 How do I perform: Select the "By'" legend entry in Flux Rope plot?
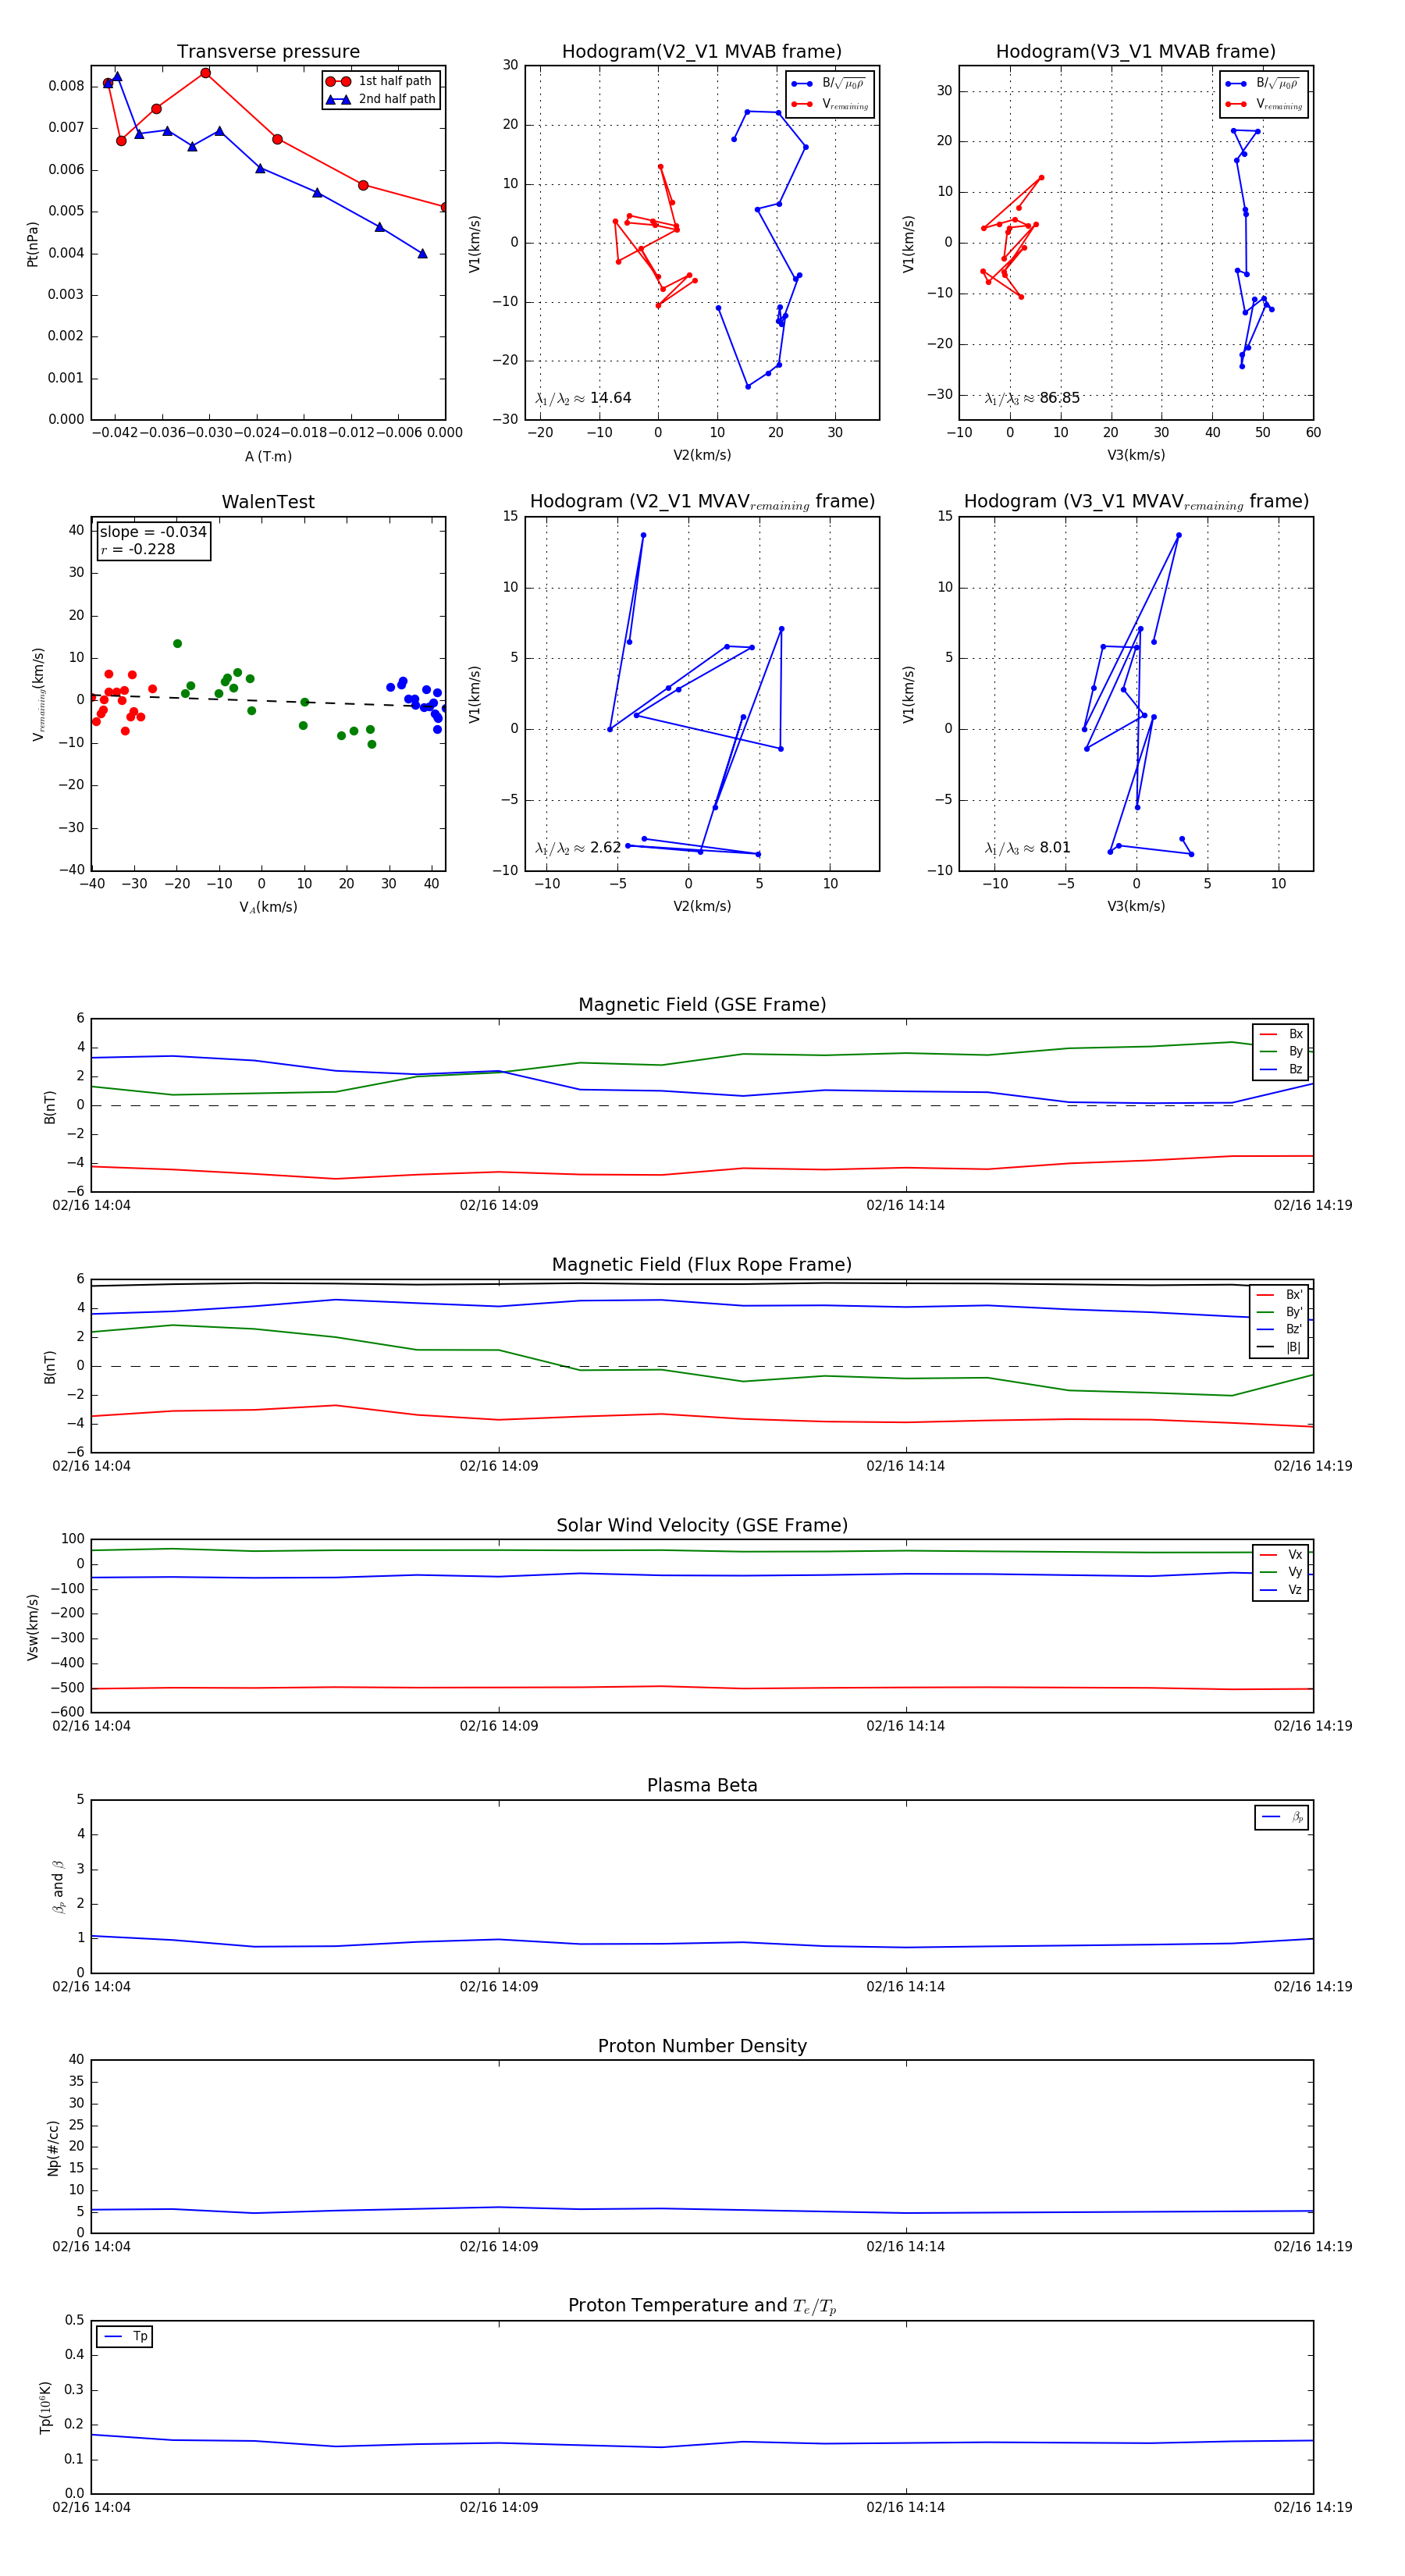point(1279,1312)
